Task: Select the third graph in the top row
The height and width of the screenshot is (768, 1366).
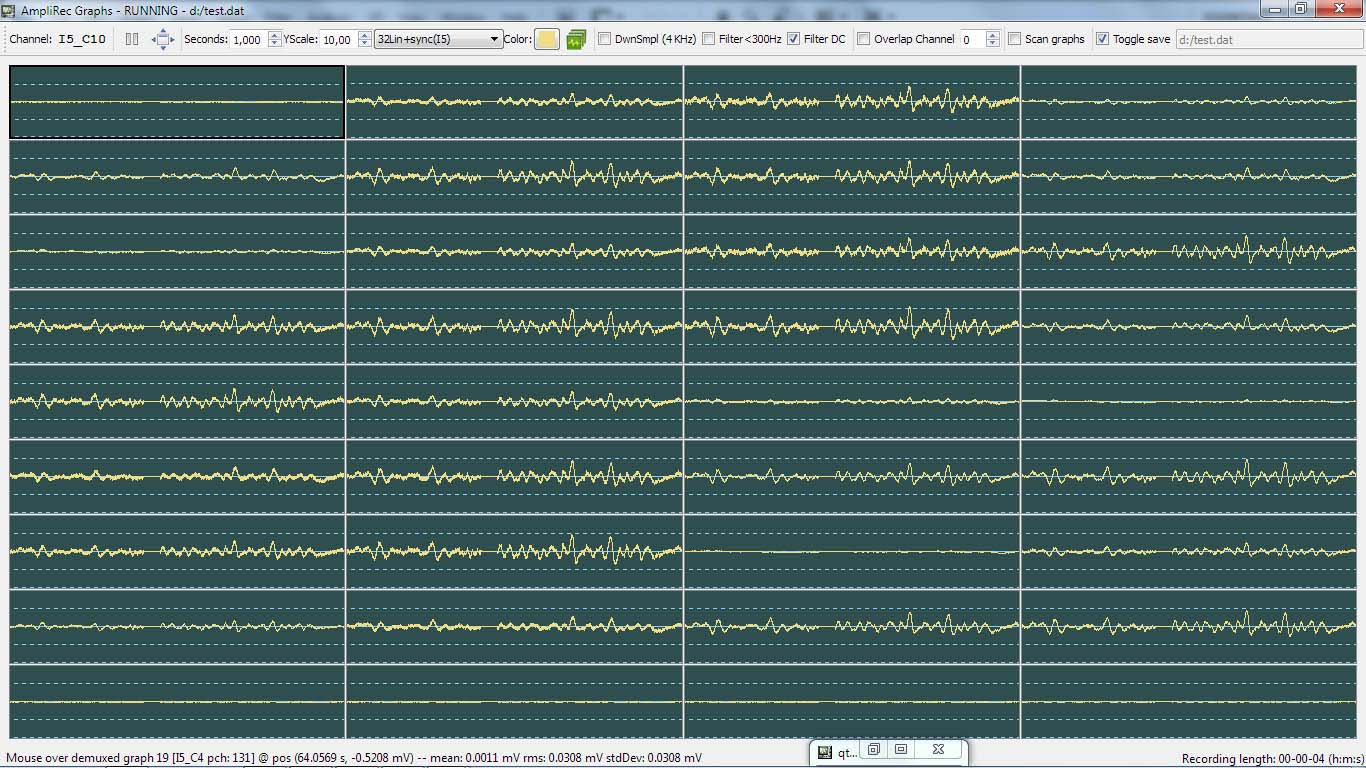Action: coord(852,102)
